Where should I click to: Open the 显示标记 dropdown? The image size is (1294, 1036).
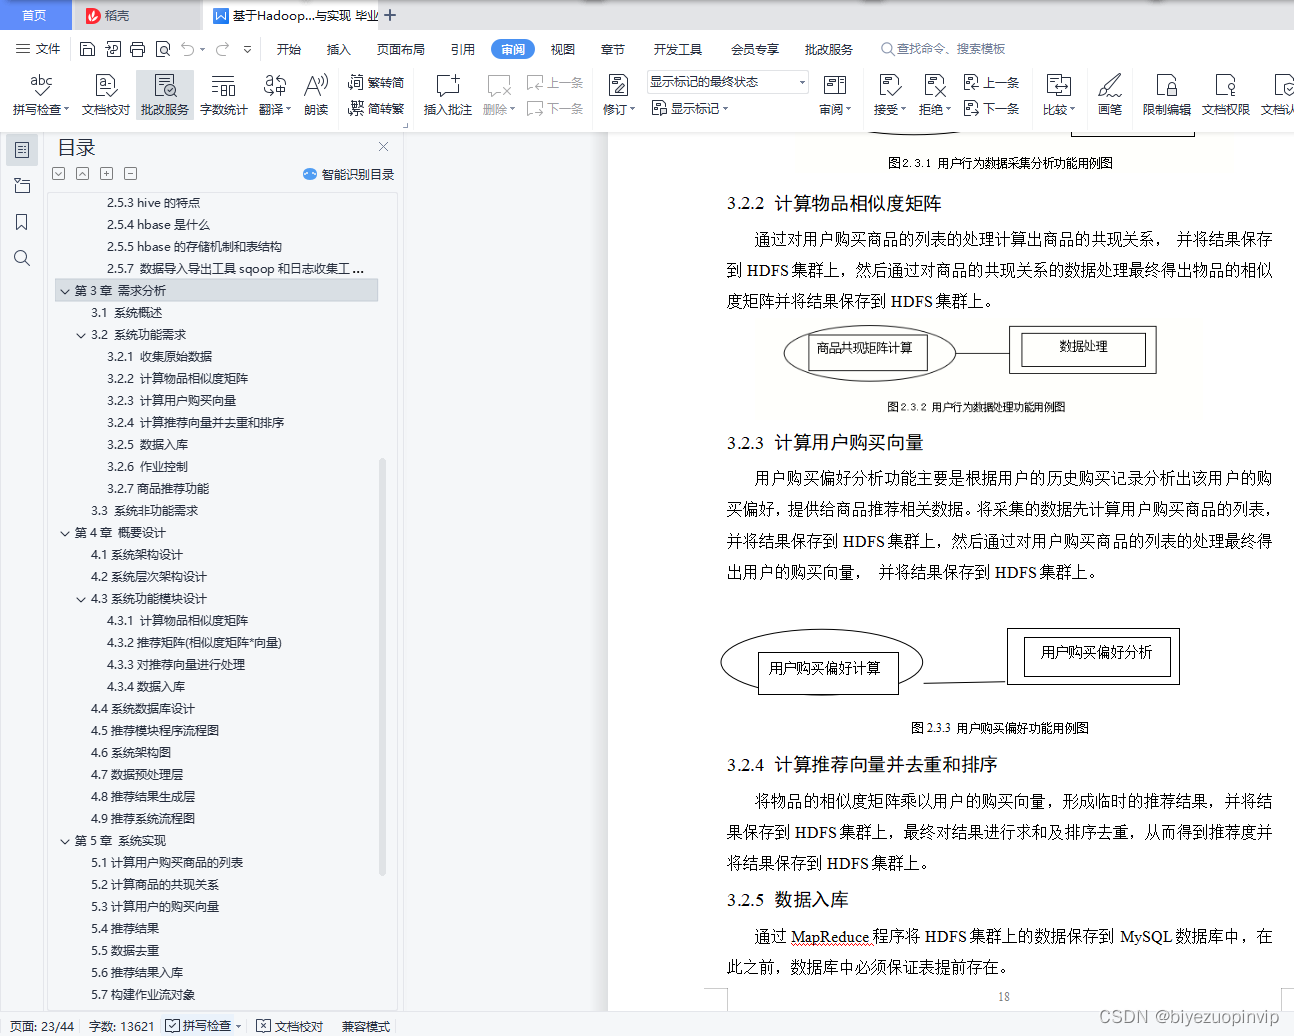click(x=690, y=108)
